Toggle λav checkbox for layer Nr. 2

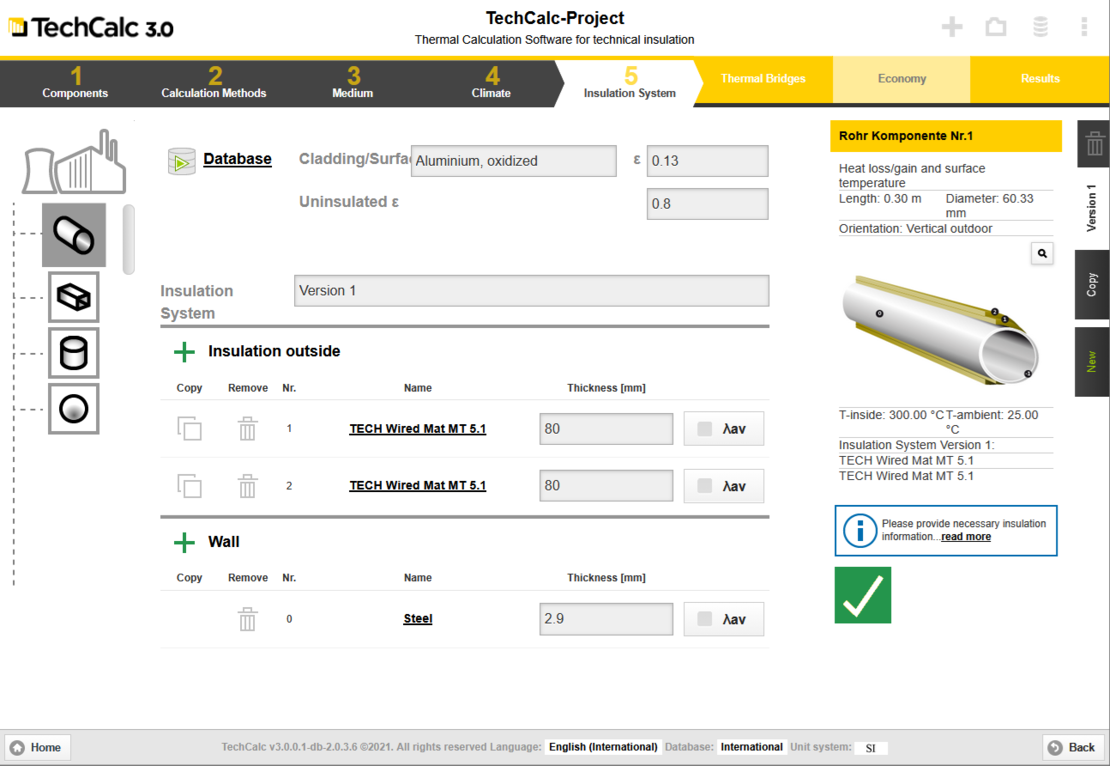pos(704,486)
